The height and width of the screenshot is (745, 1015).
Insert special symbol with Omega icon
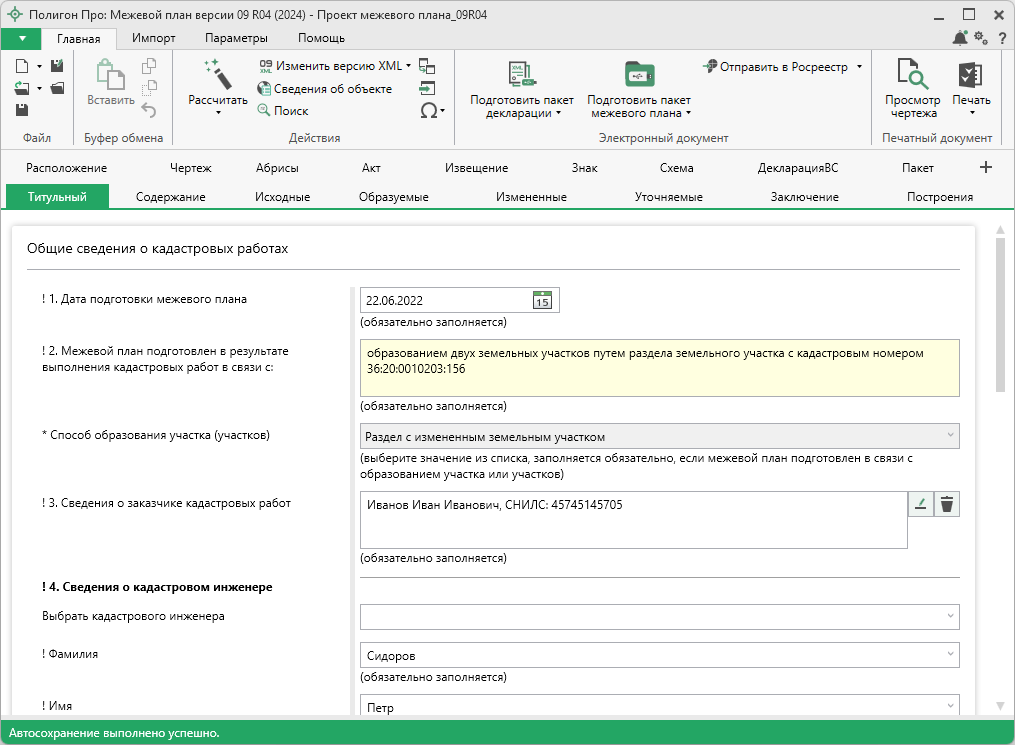[430, 111]
